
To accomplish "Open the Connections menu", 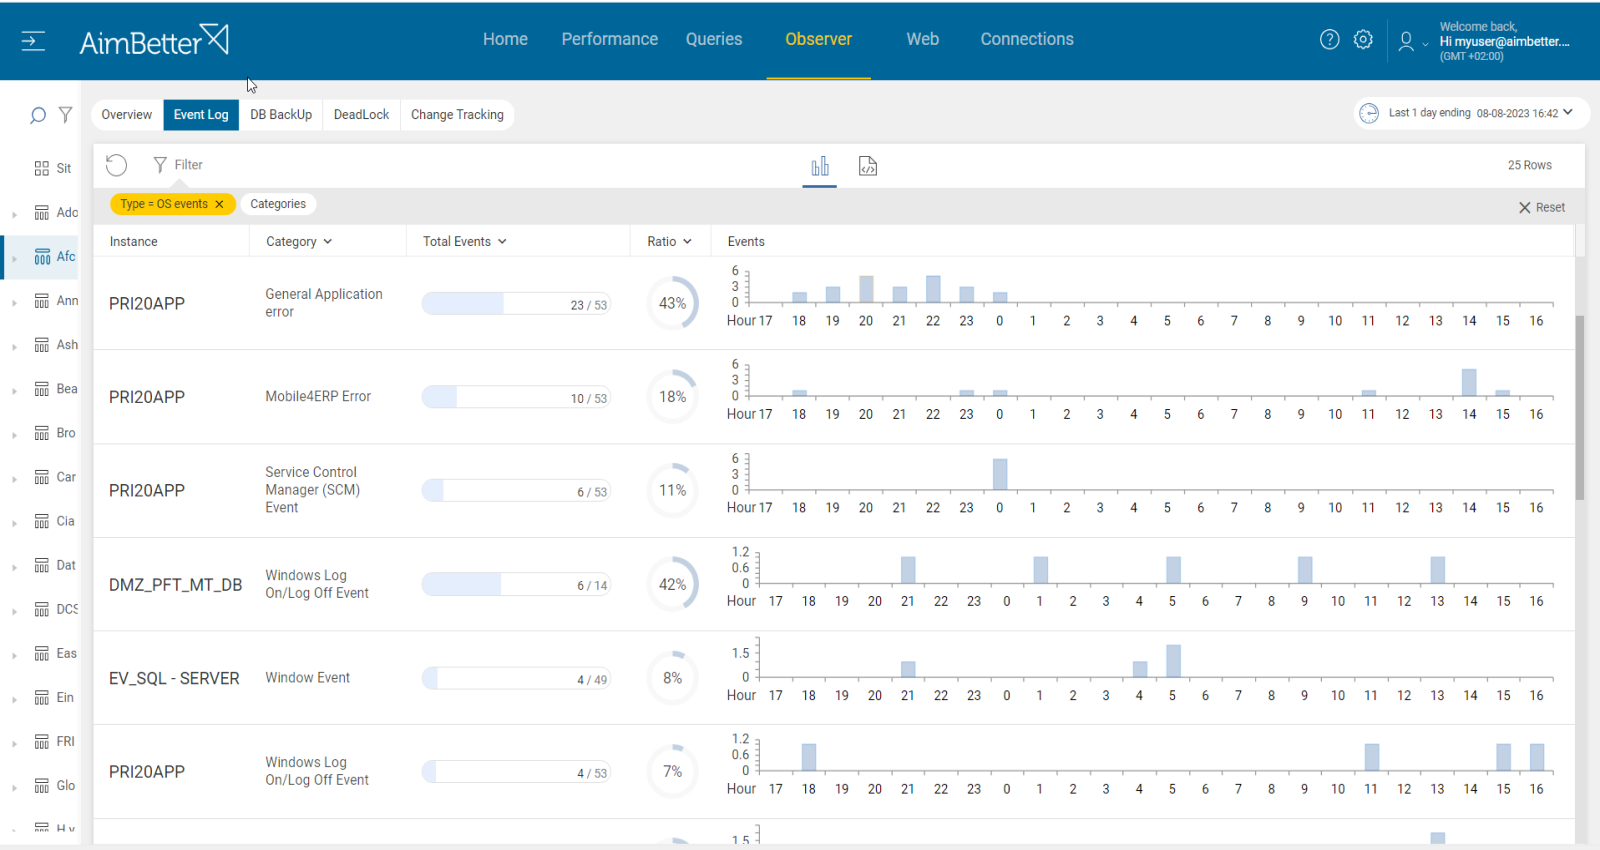I will (x=1027, y=39).
